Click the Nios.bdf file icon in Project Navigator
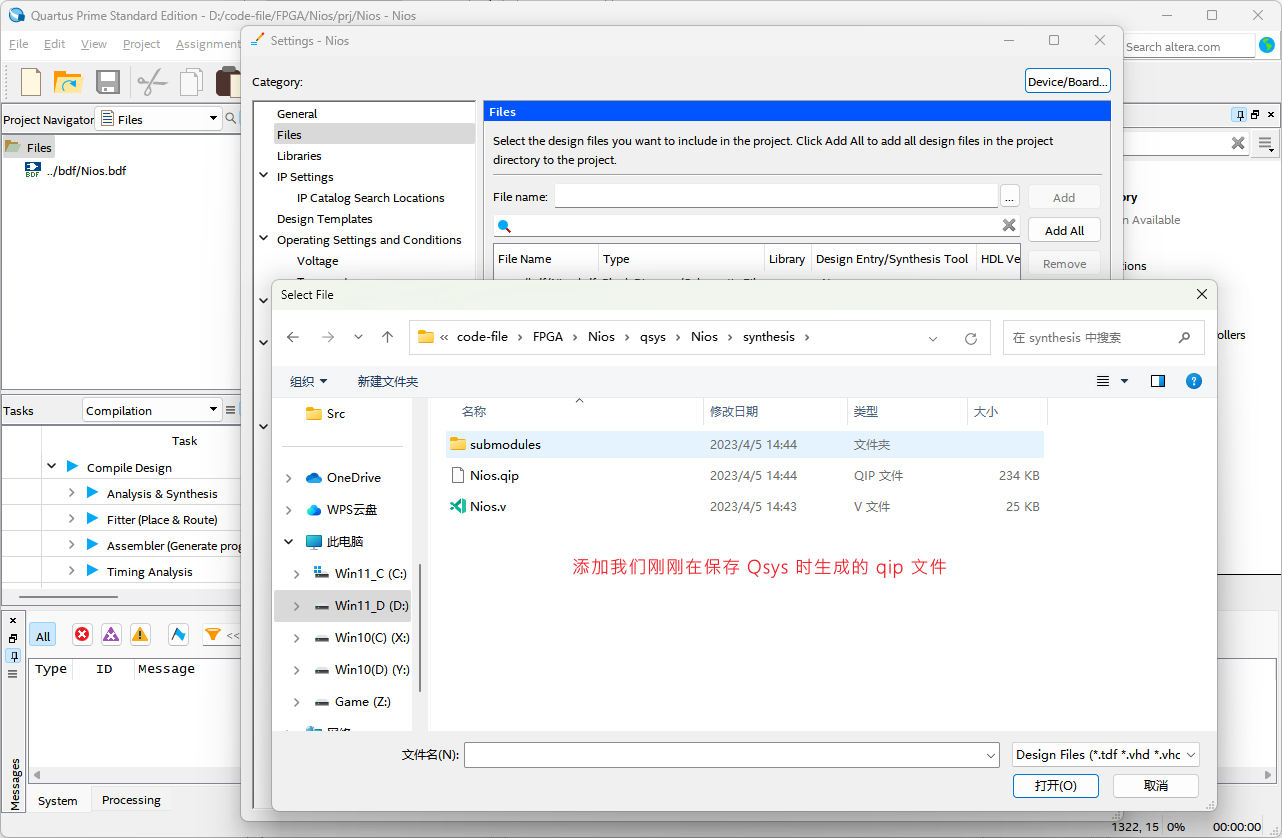 point(33,170)
